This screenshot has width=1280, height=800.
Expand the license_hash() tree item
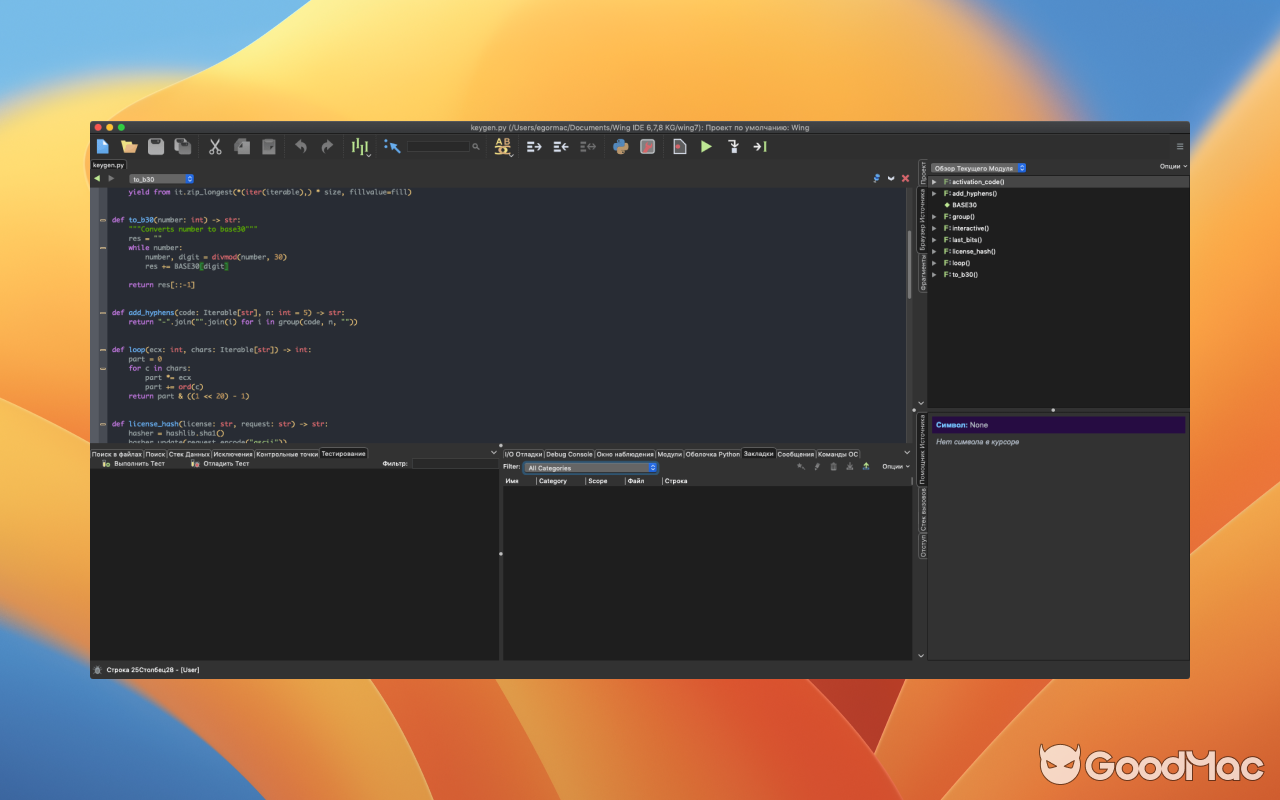[934, 251]
